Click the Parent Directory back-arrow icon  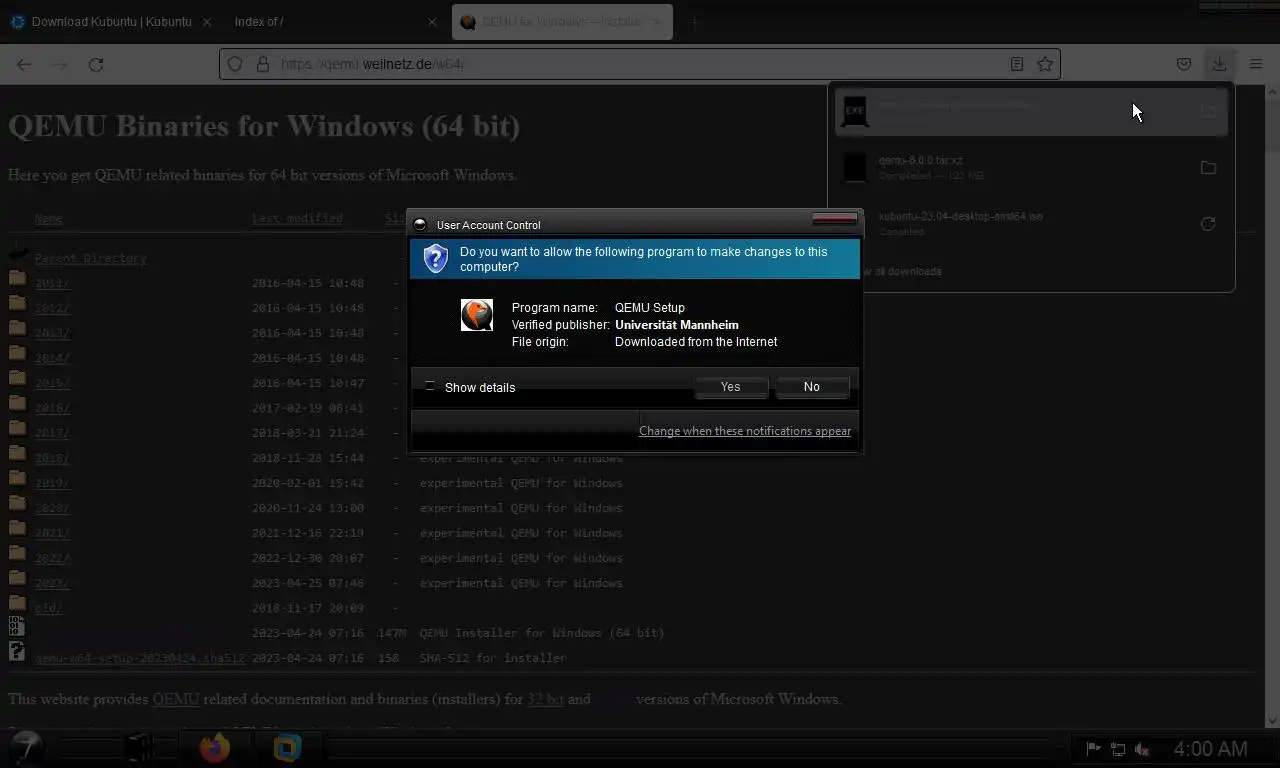click(17, 253)
